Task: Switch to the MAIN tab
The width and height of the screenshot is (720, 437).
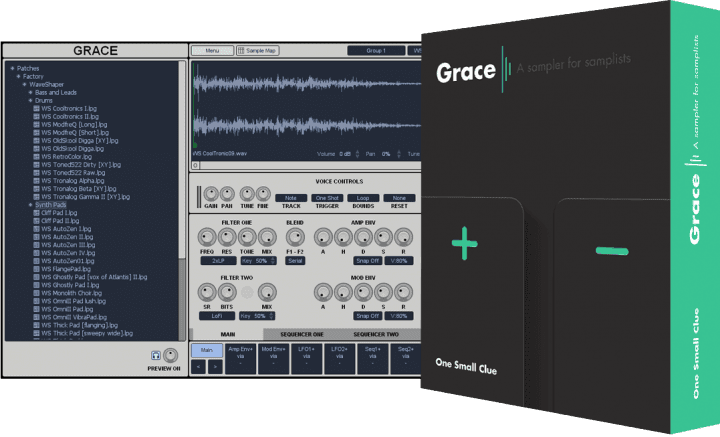Action: [228, 334]
